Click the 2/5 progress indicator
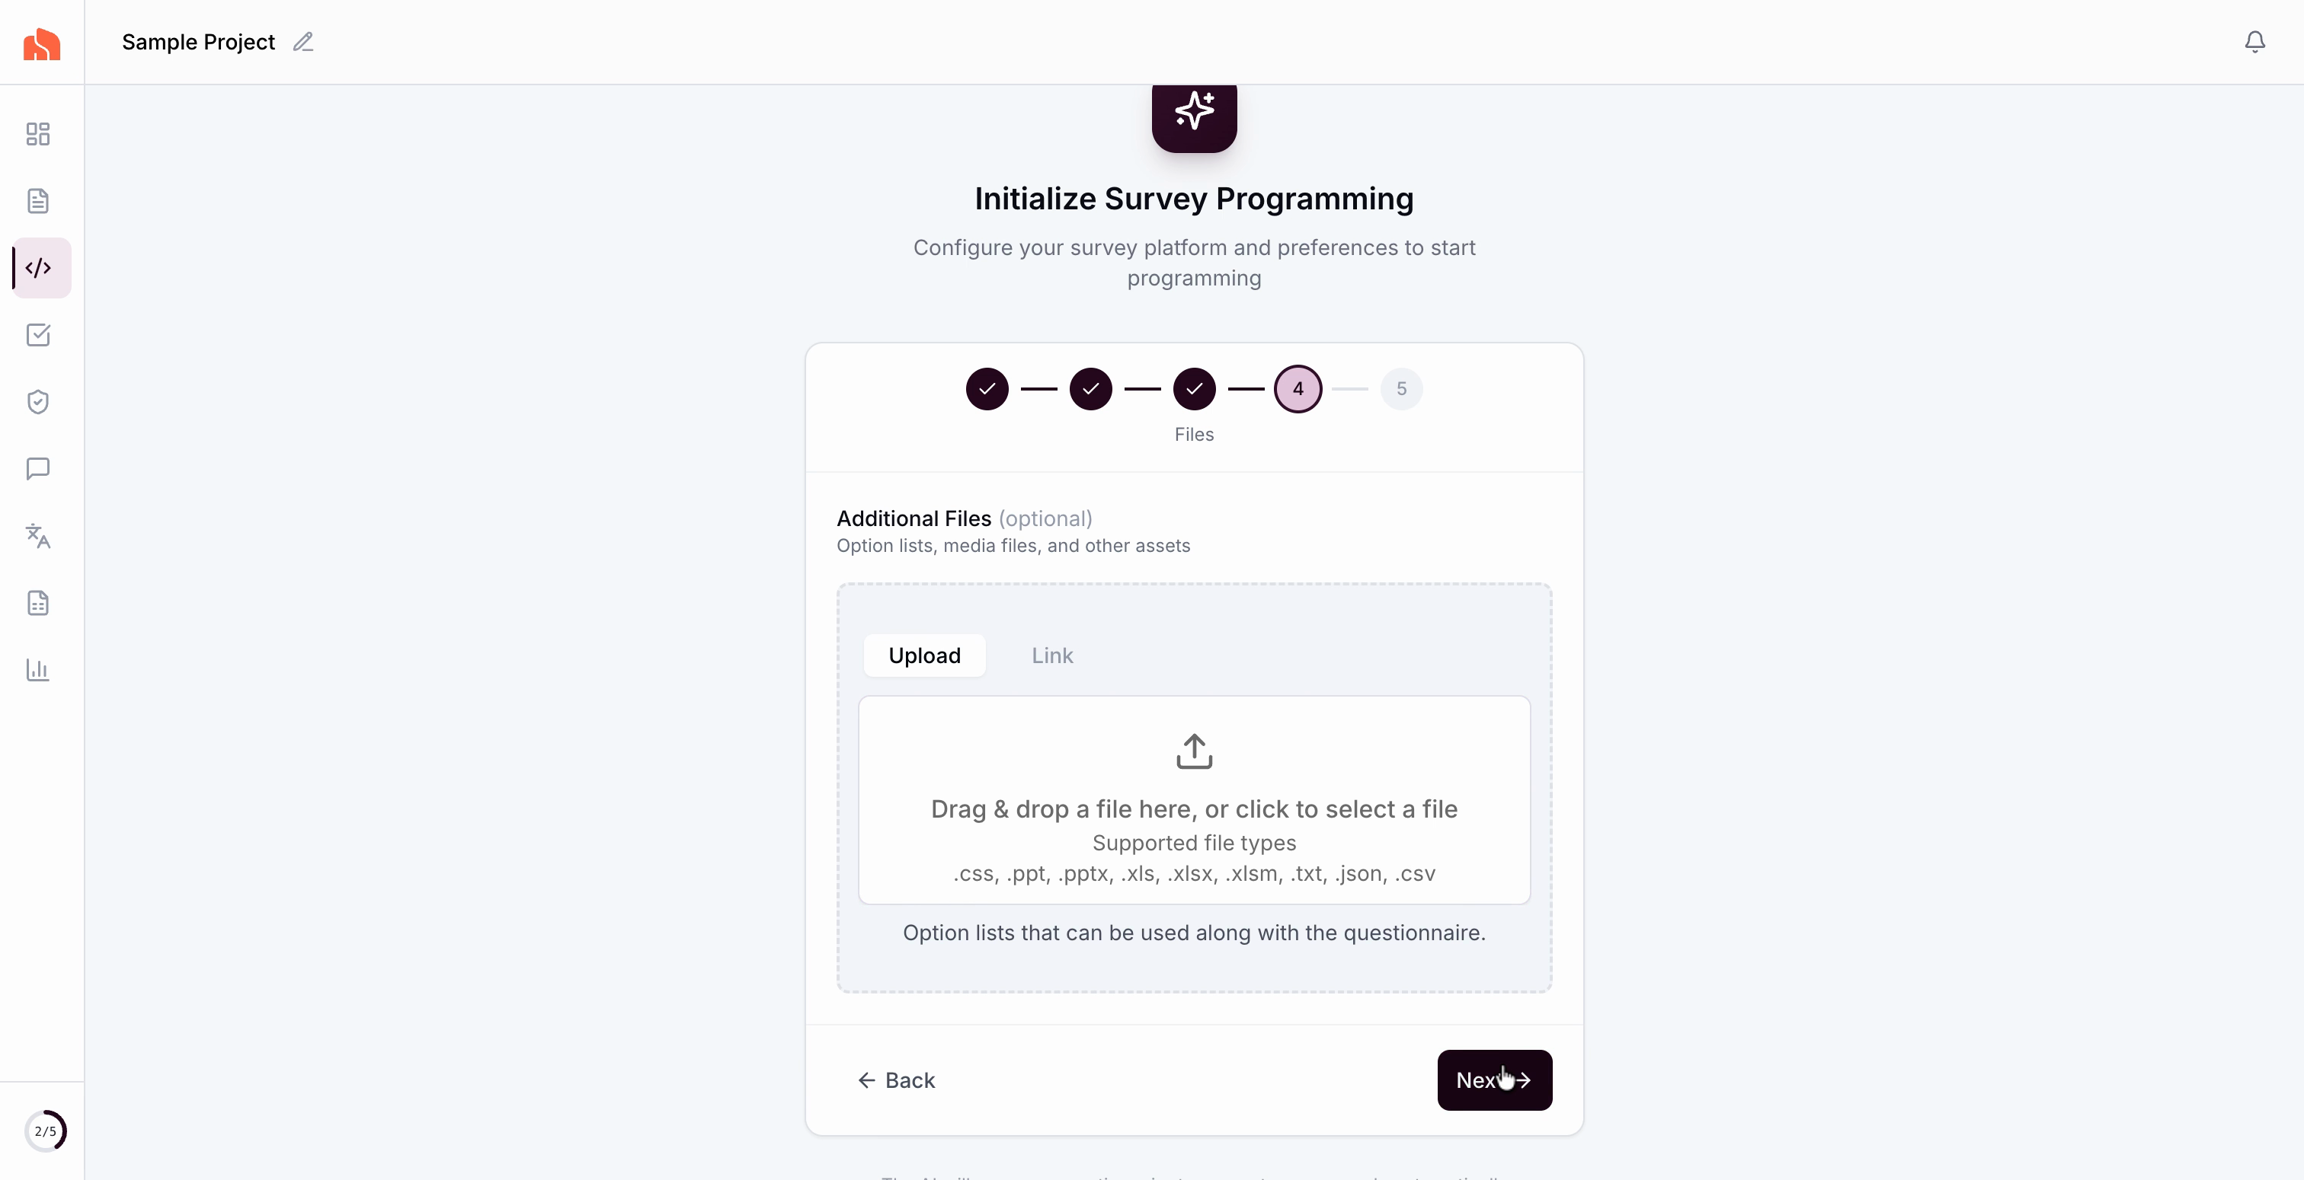2304x1180 pixels. (45, 1131)
